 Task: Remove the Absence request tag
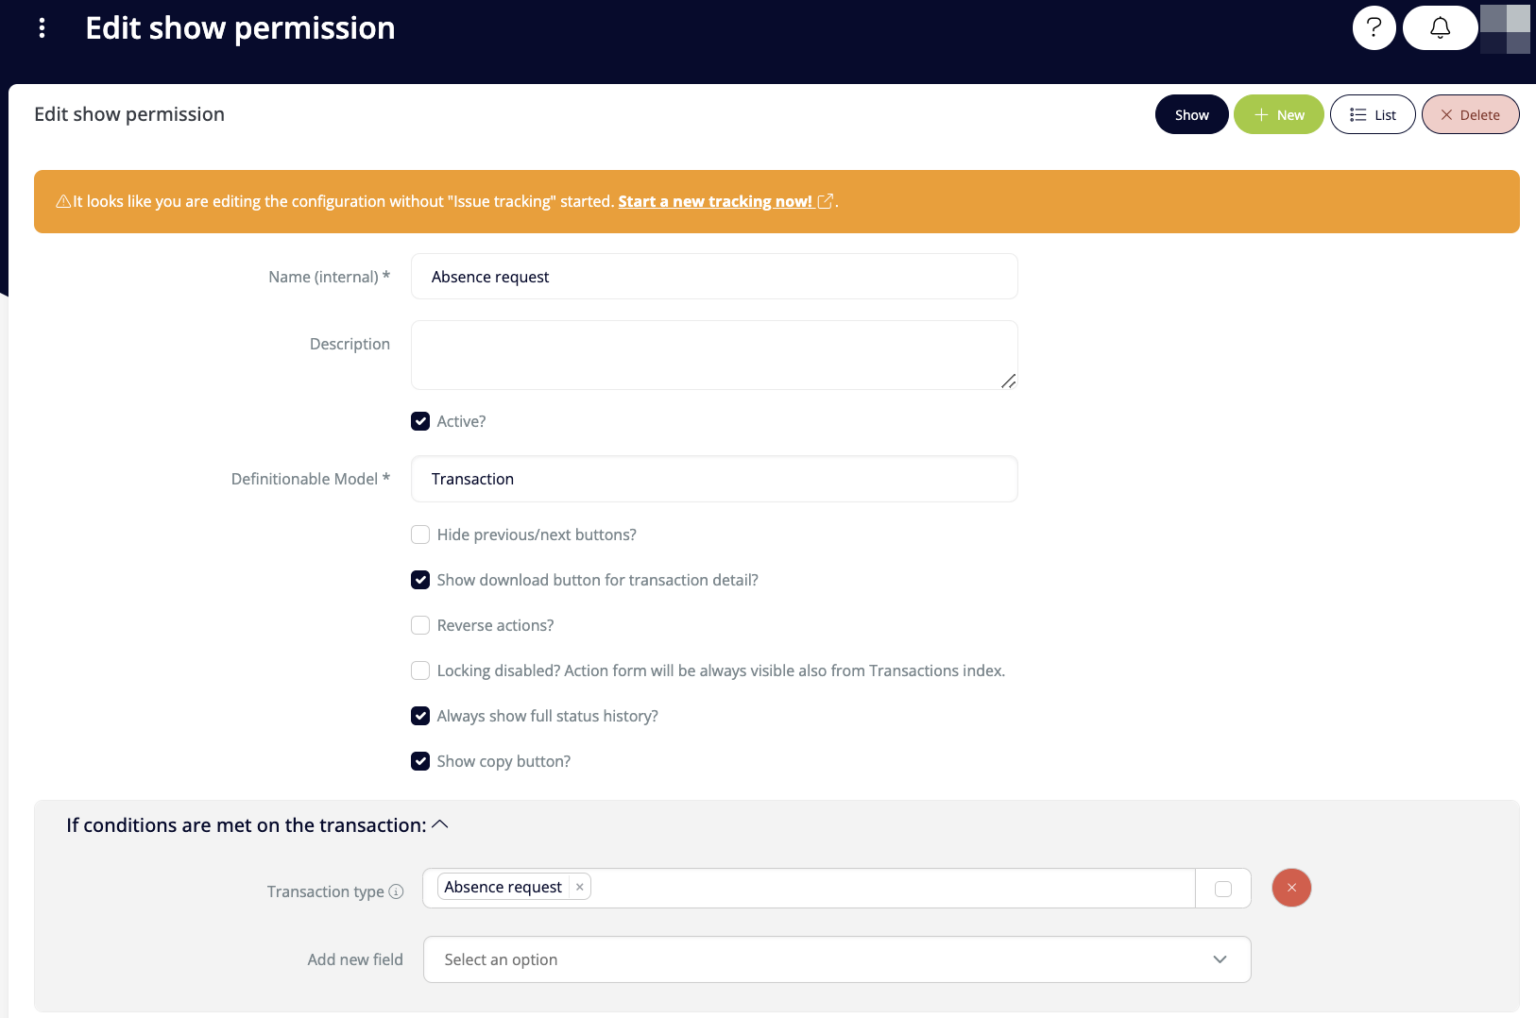[x=580, y=887]
